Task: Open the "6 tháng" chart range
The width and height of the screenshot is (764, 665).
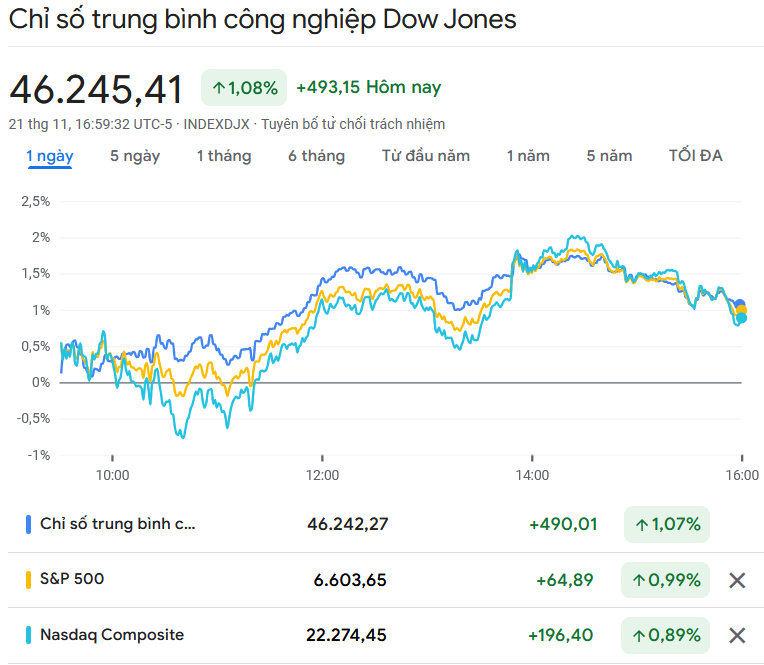Action: point(316,156)
